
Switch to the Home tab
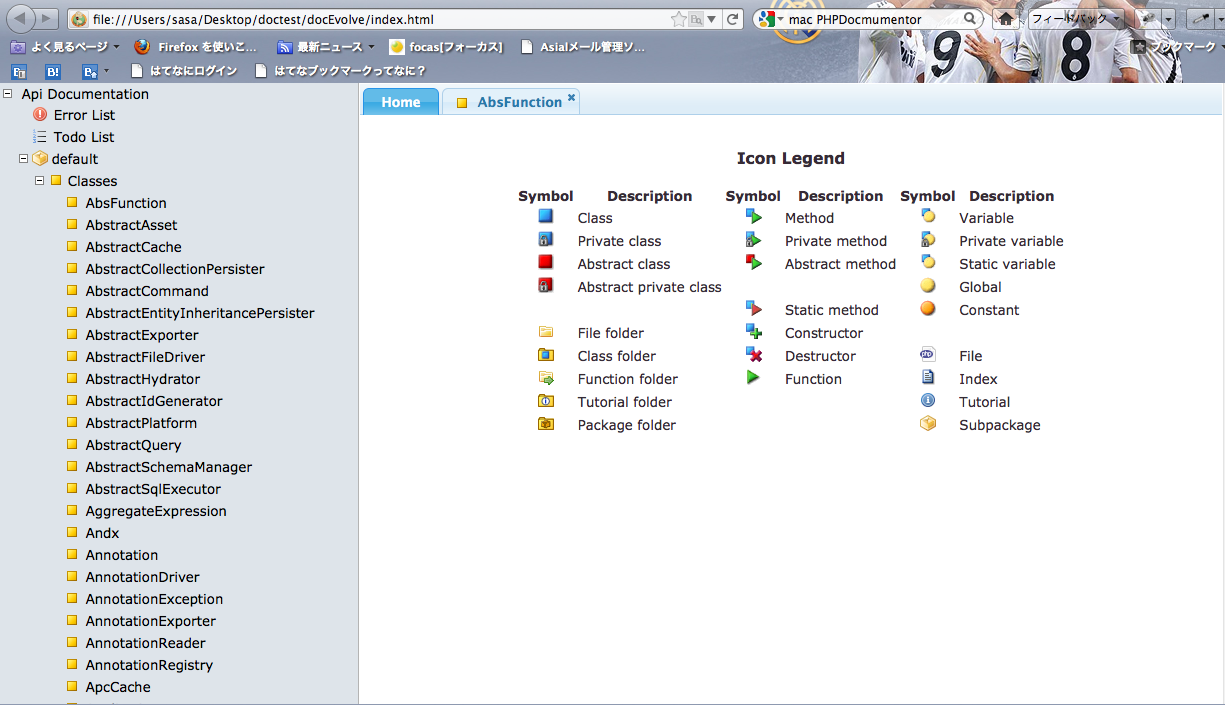[x=400, y=102]
